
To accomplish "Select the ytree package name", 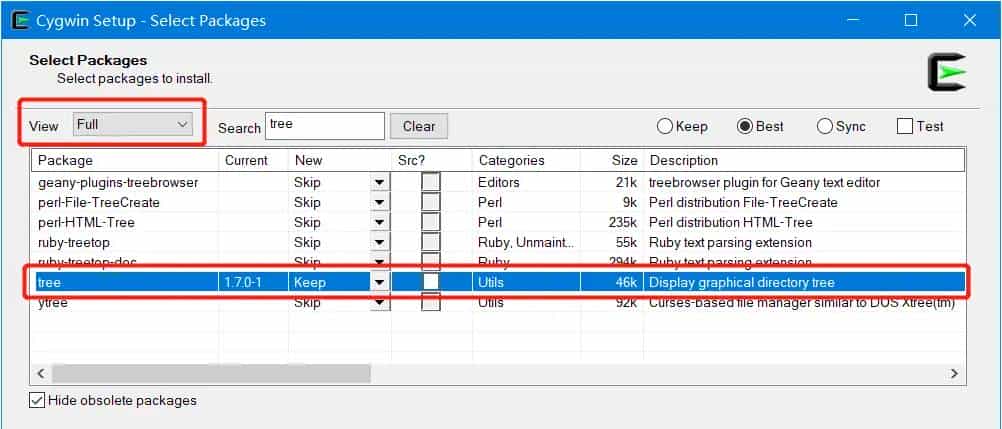I will (x=52, y=302).
